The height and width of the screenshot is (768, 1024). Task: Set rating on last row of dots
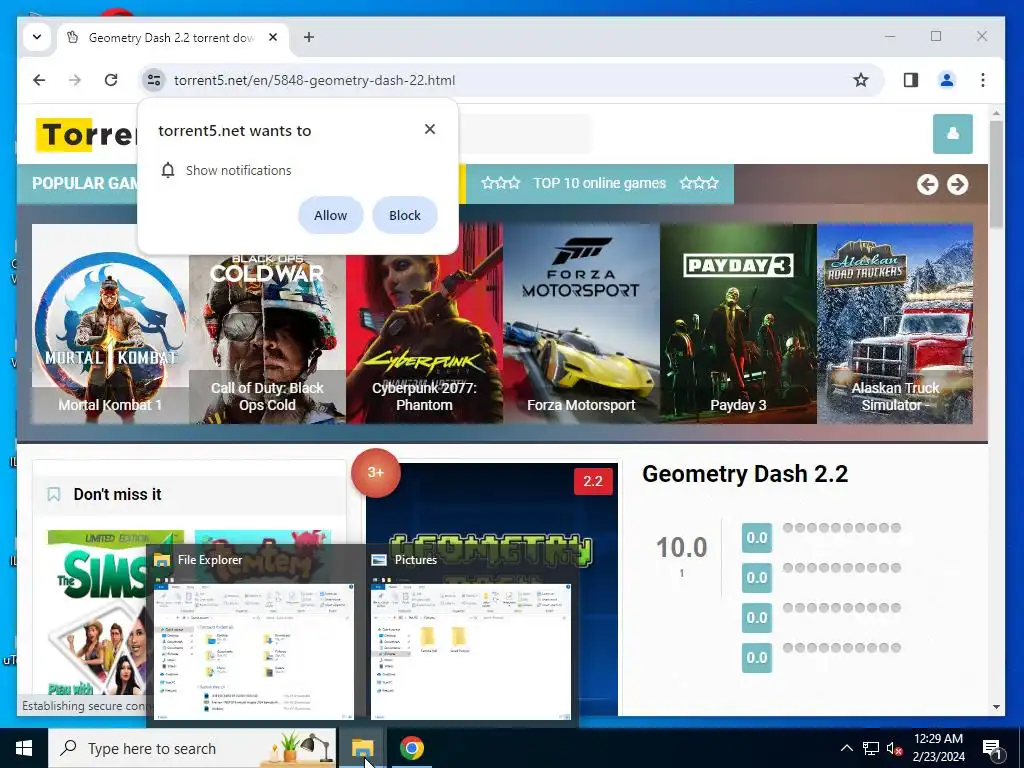click(842, 647)
